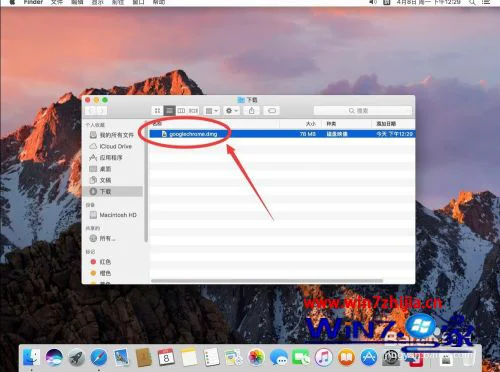
Task: Open the arrange items dropdown
Action: [212, 111]
